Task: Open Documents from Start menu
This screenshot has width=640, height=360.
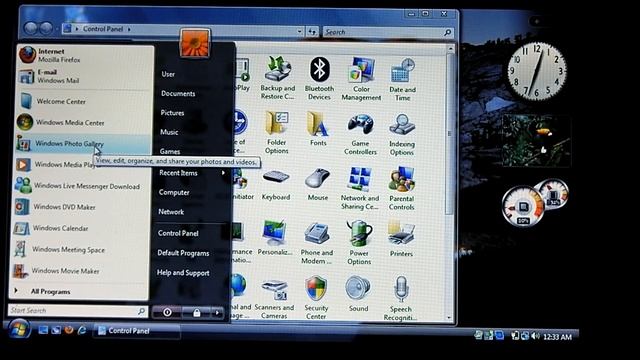Action: click(x=178, y=93)
